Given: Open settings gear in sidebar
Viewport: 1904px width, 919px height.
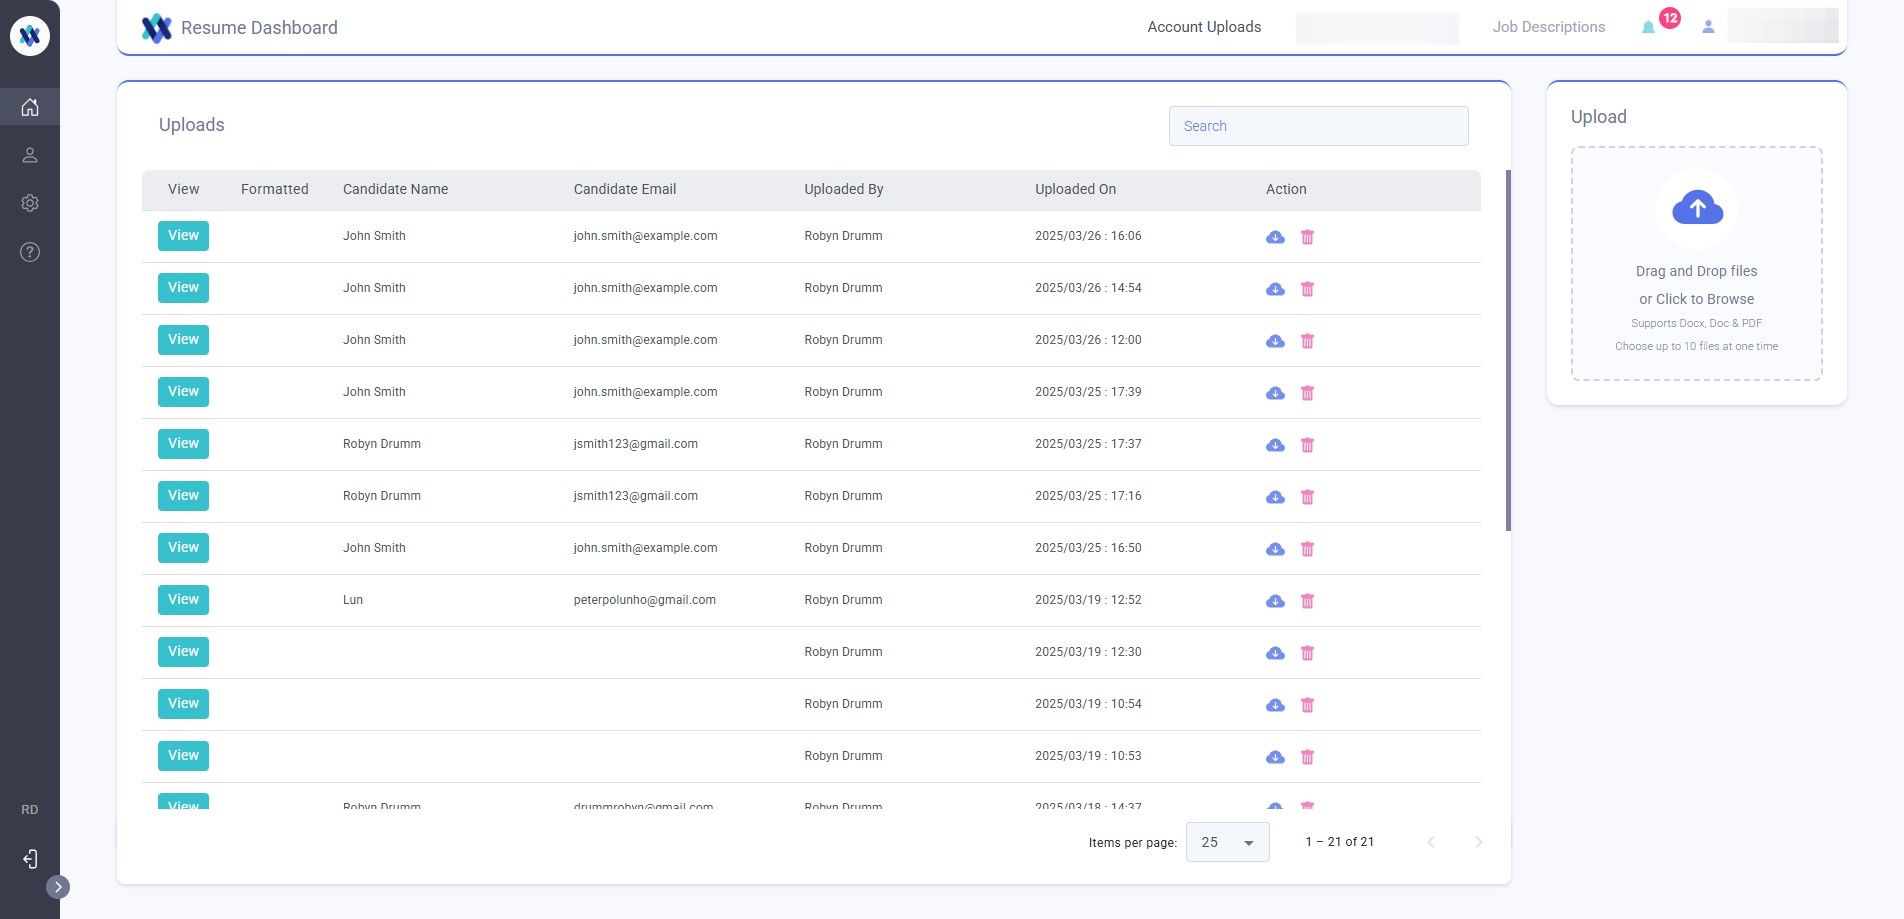Looking at the screenshot, I should [x=30, y=203].
